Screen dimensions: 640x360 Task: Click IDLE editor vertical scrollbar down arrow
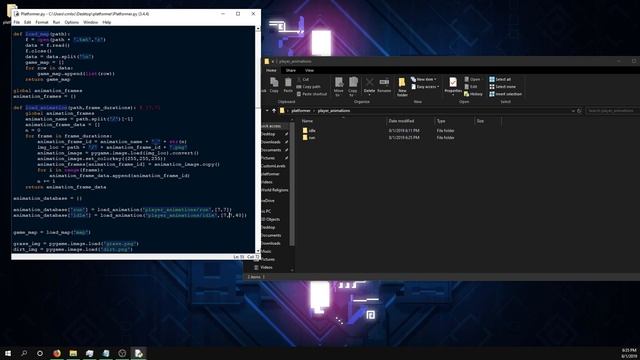(x=258, y=251)
